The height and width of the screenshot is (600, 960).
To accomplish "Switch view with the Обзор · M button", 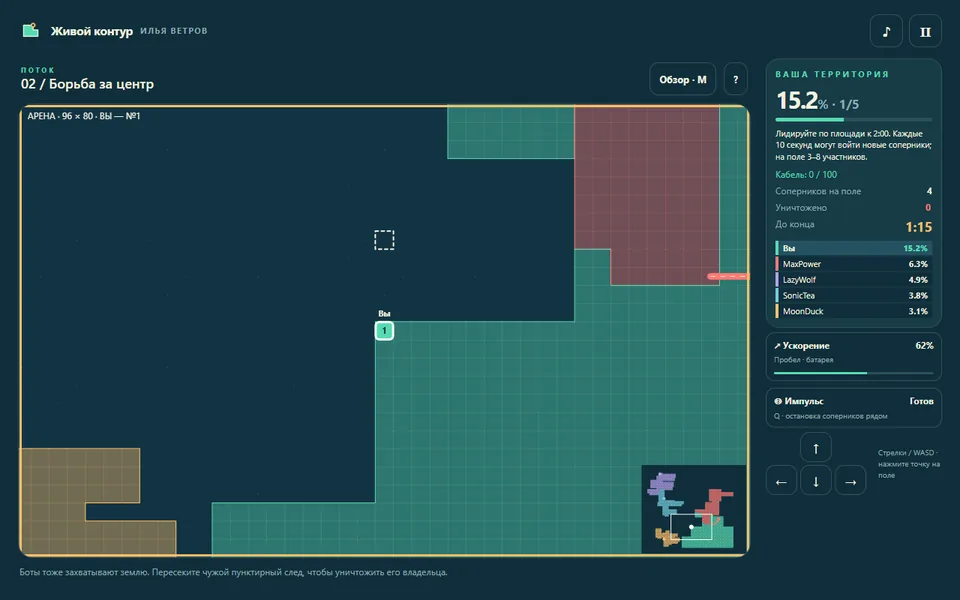I will point(683,79).
